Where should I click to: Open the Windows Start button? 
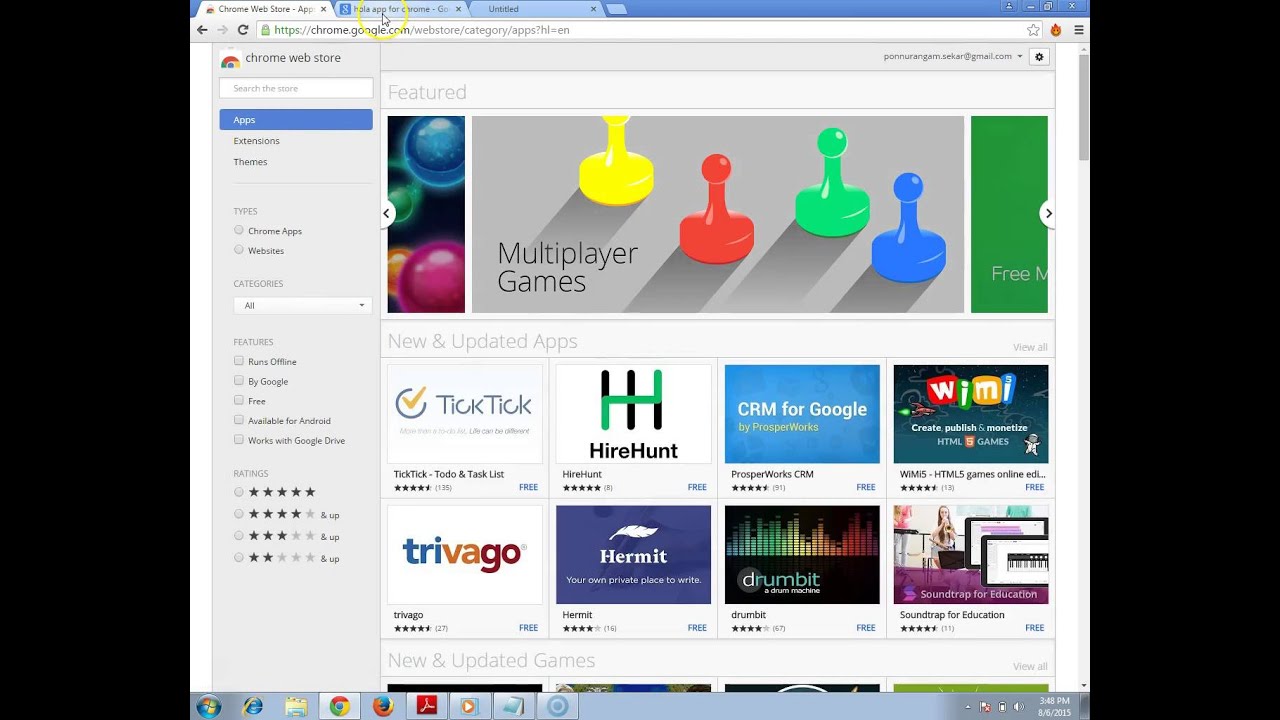click(x=209, y=707)
